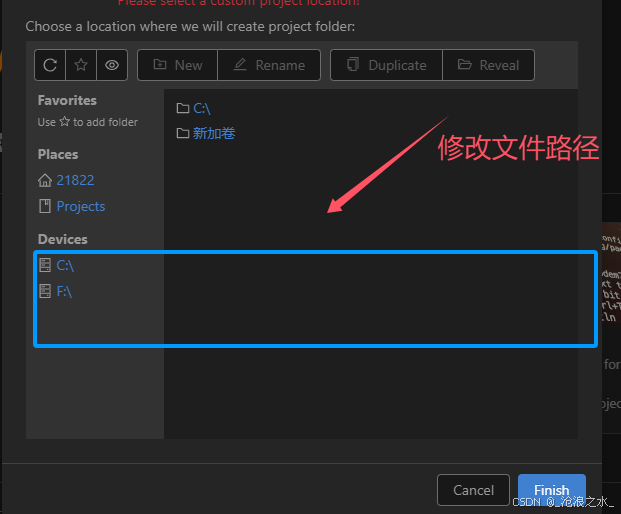Click the Rename button
The image size is (621, 514).
tap(269, 65)
